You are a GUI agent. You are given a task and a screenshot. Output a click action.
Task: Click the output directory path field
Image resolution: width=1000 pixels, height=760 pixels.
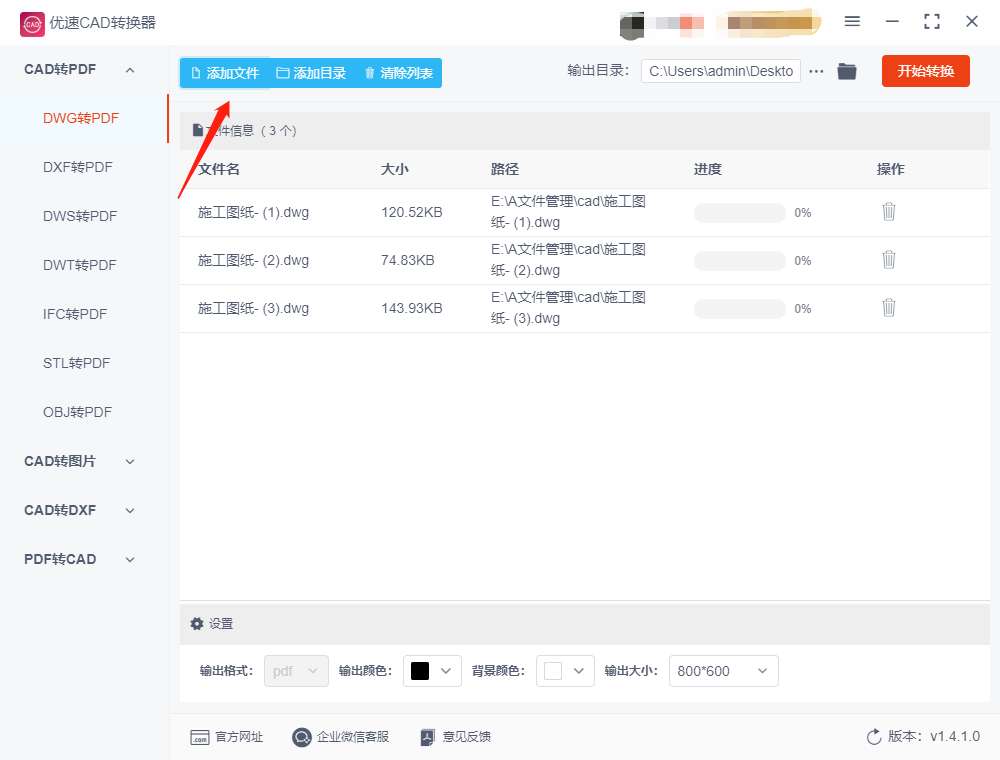point(721,71)
